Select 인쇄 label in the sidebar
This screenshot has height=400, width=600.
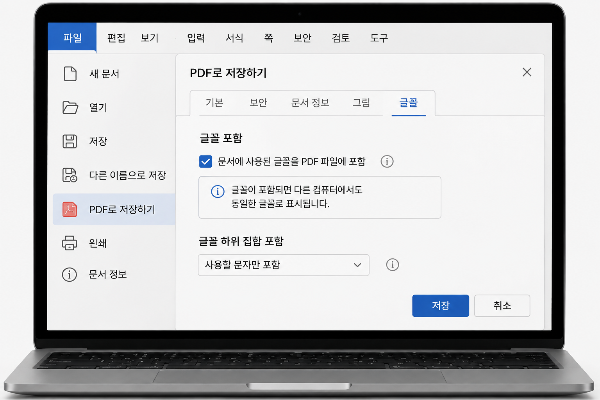point(98,243)
